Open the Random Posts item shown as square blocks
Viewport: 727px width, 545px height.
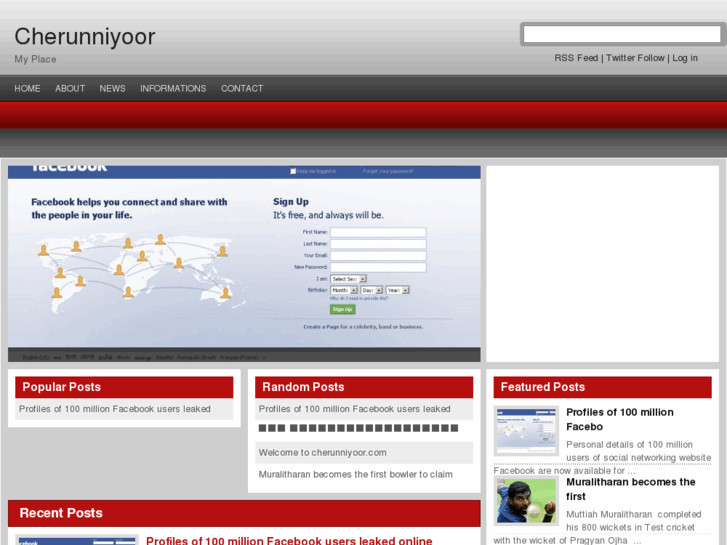(x=358, y=428)
